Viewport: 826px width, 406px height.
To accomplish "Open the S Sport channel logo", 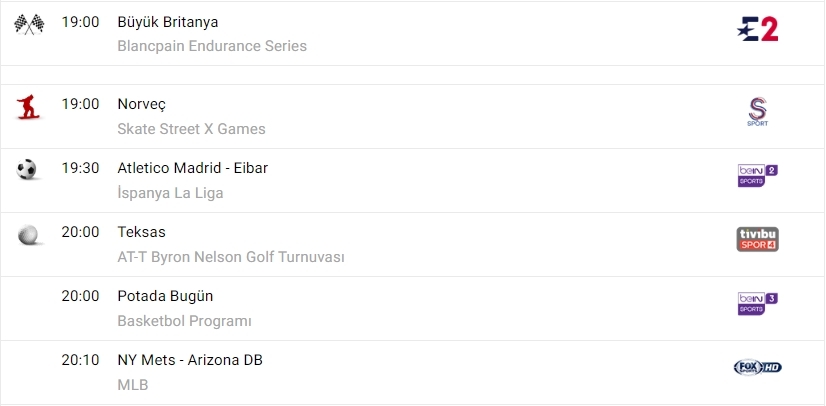I will 757,111.
